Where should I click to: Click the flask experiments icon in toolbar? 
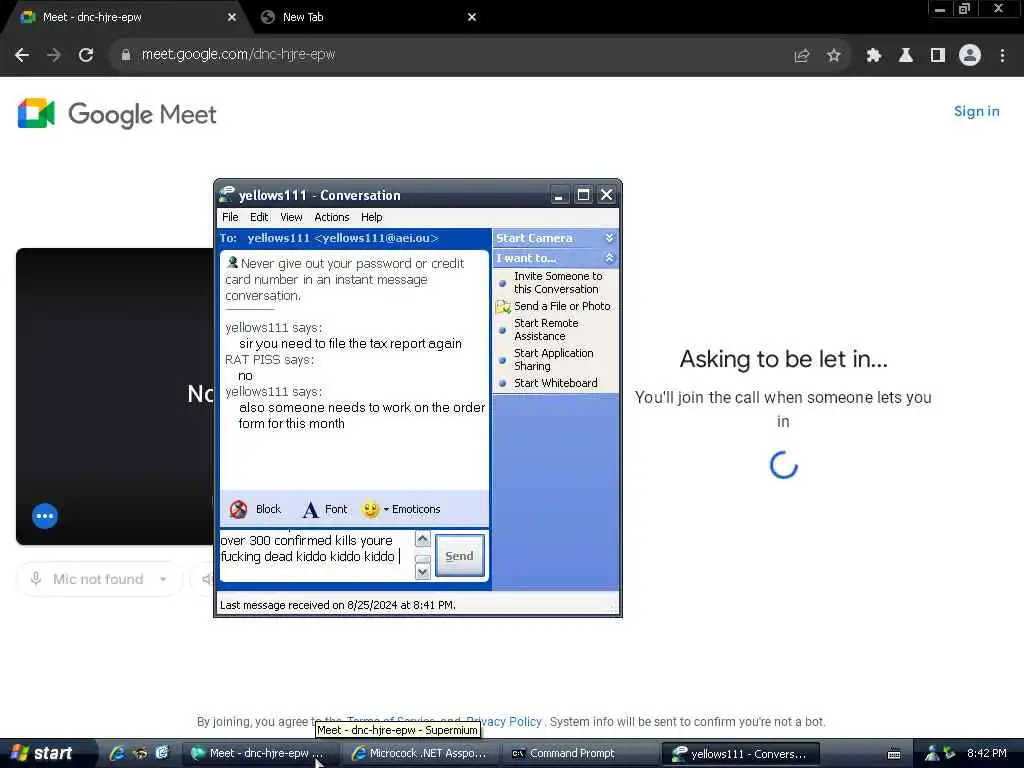point(906,56)
